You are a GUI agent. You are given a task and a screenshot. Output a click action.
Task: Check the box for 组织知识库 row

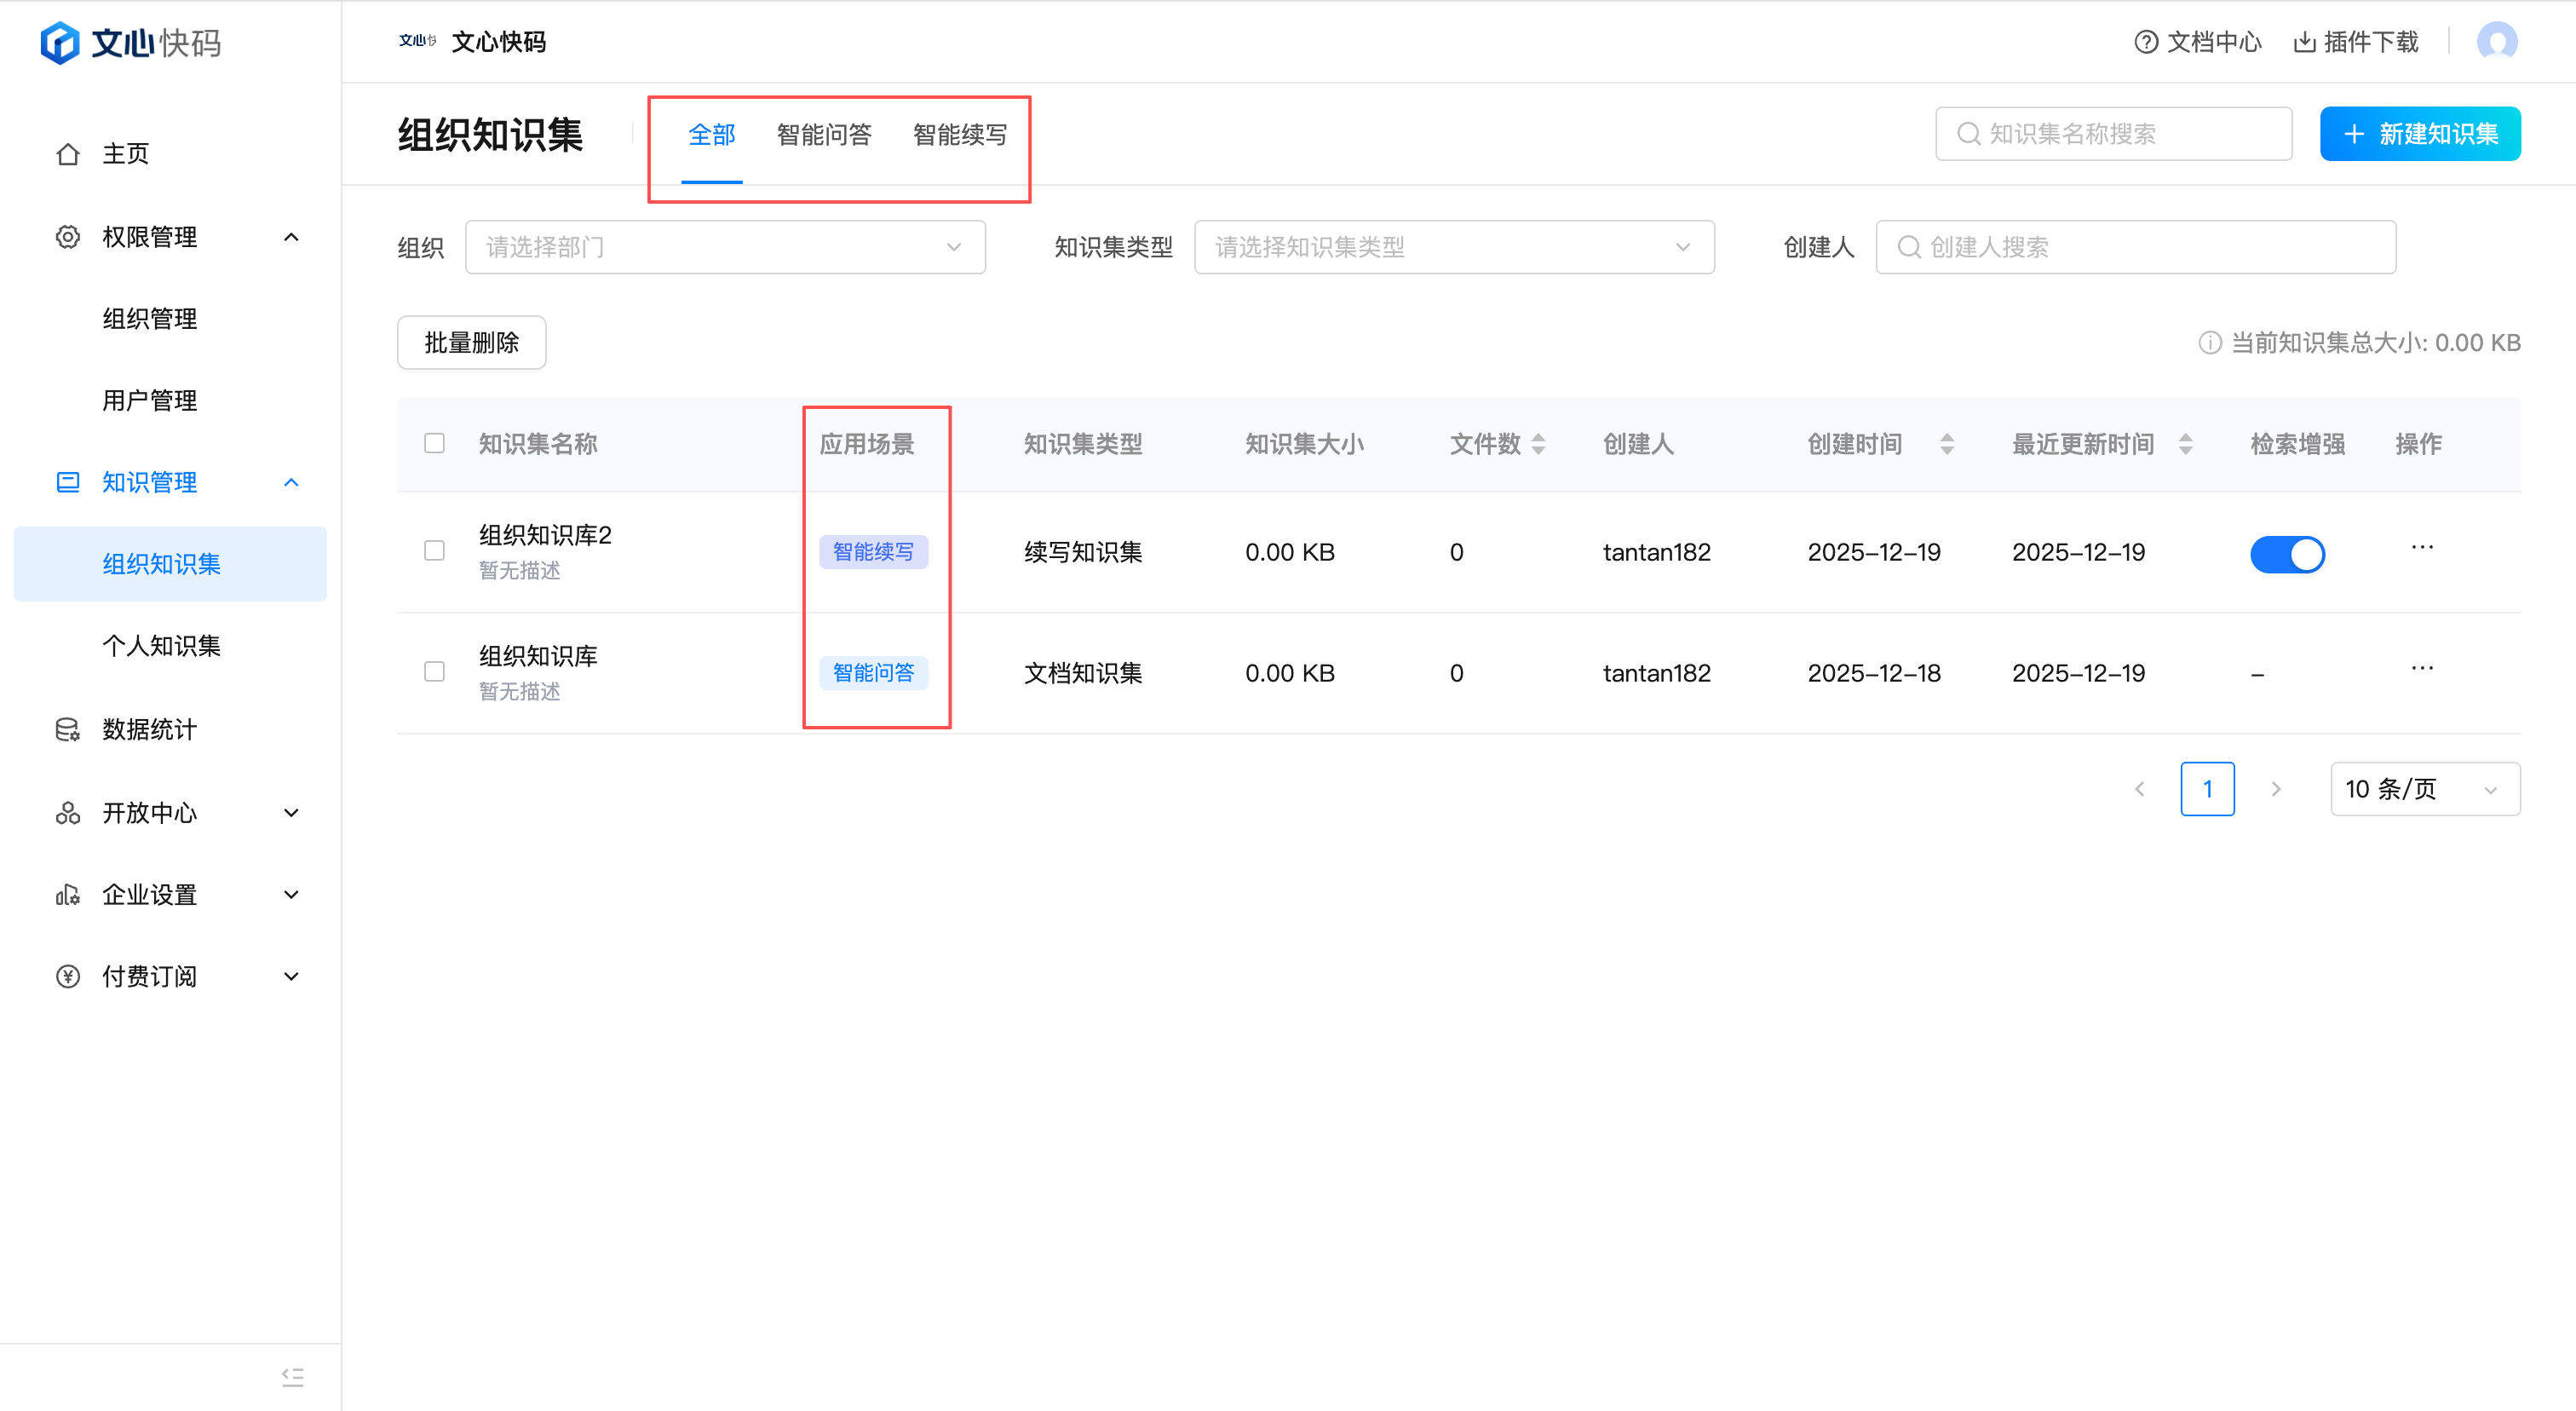tap(434, 672)
